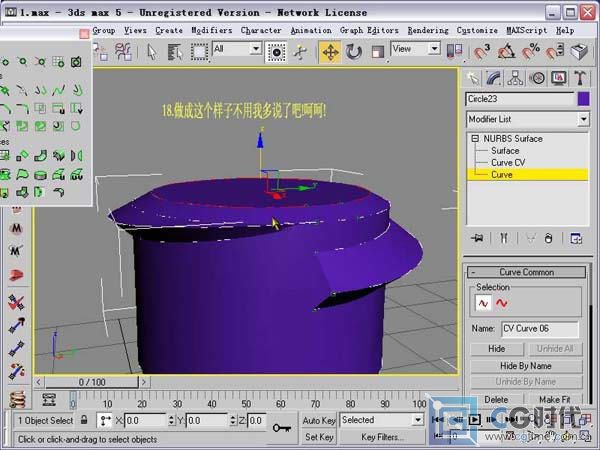Step time slider forward arrow

[x=144, y=382]
